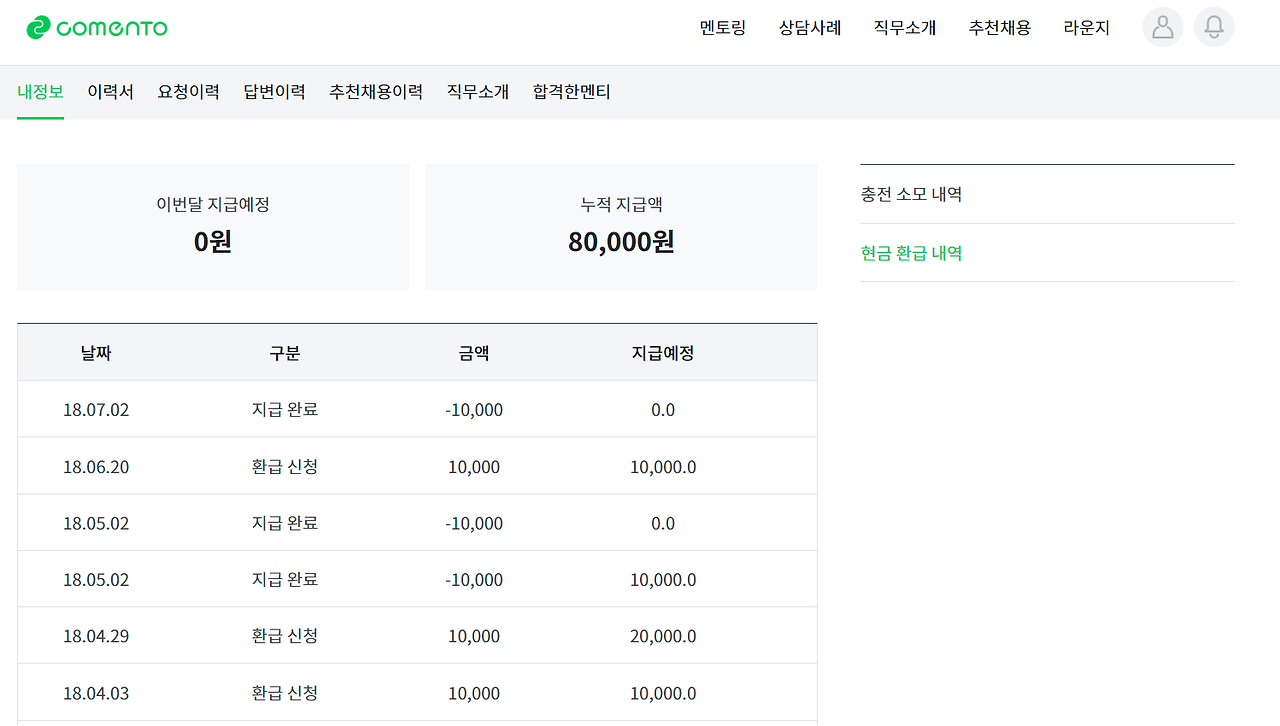The width and height of the screenshot is (1280, 726).
Task: Open the notifications bell icon
Action: [1213, 27]
